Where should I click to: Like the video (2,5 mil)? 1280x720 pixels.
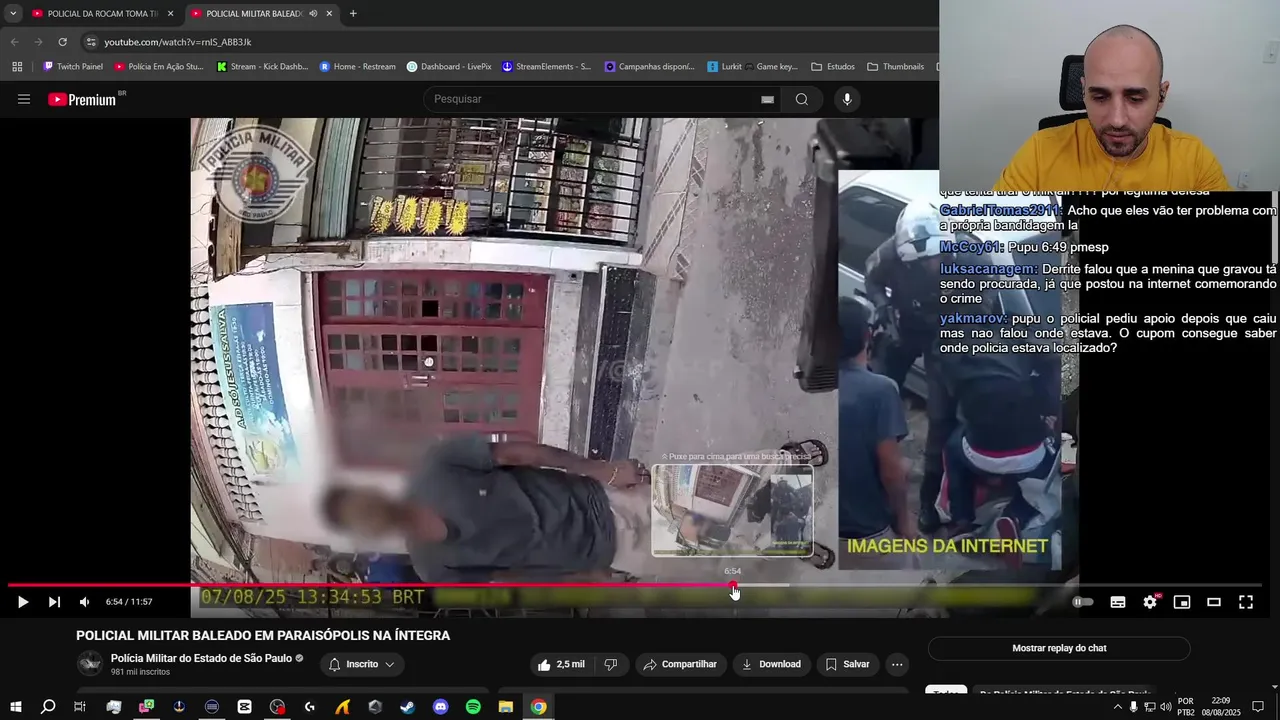[560, 664]
